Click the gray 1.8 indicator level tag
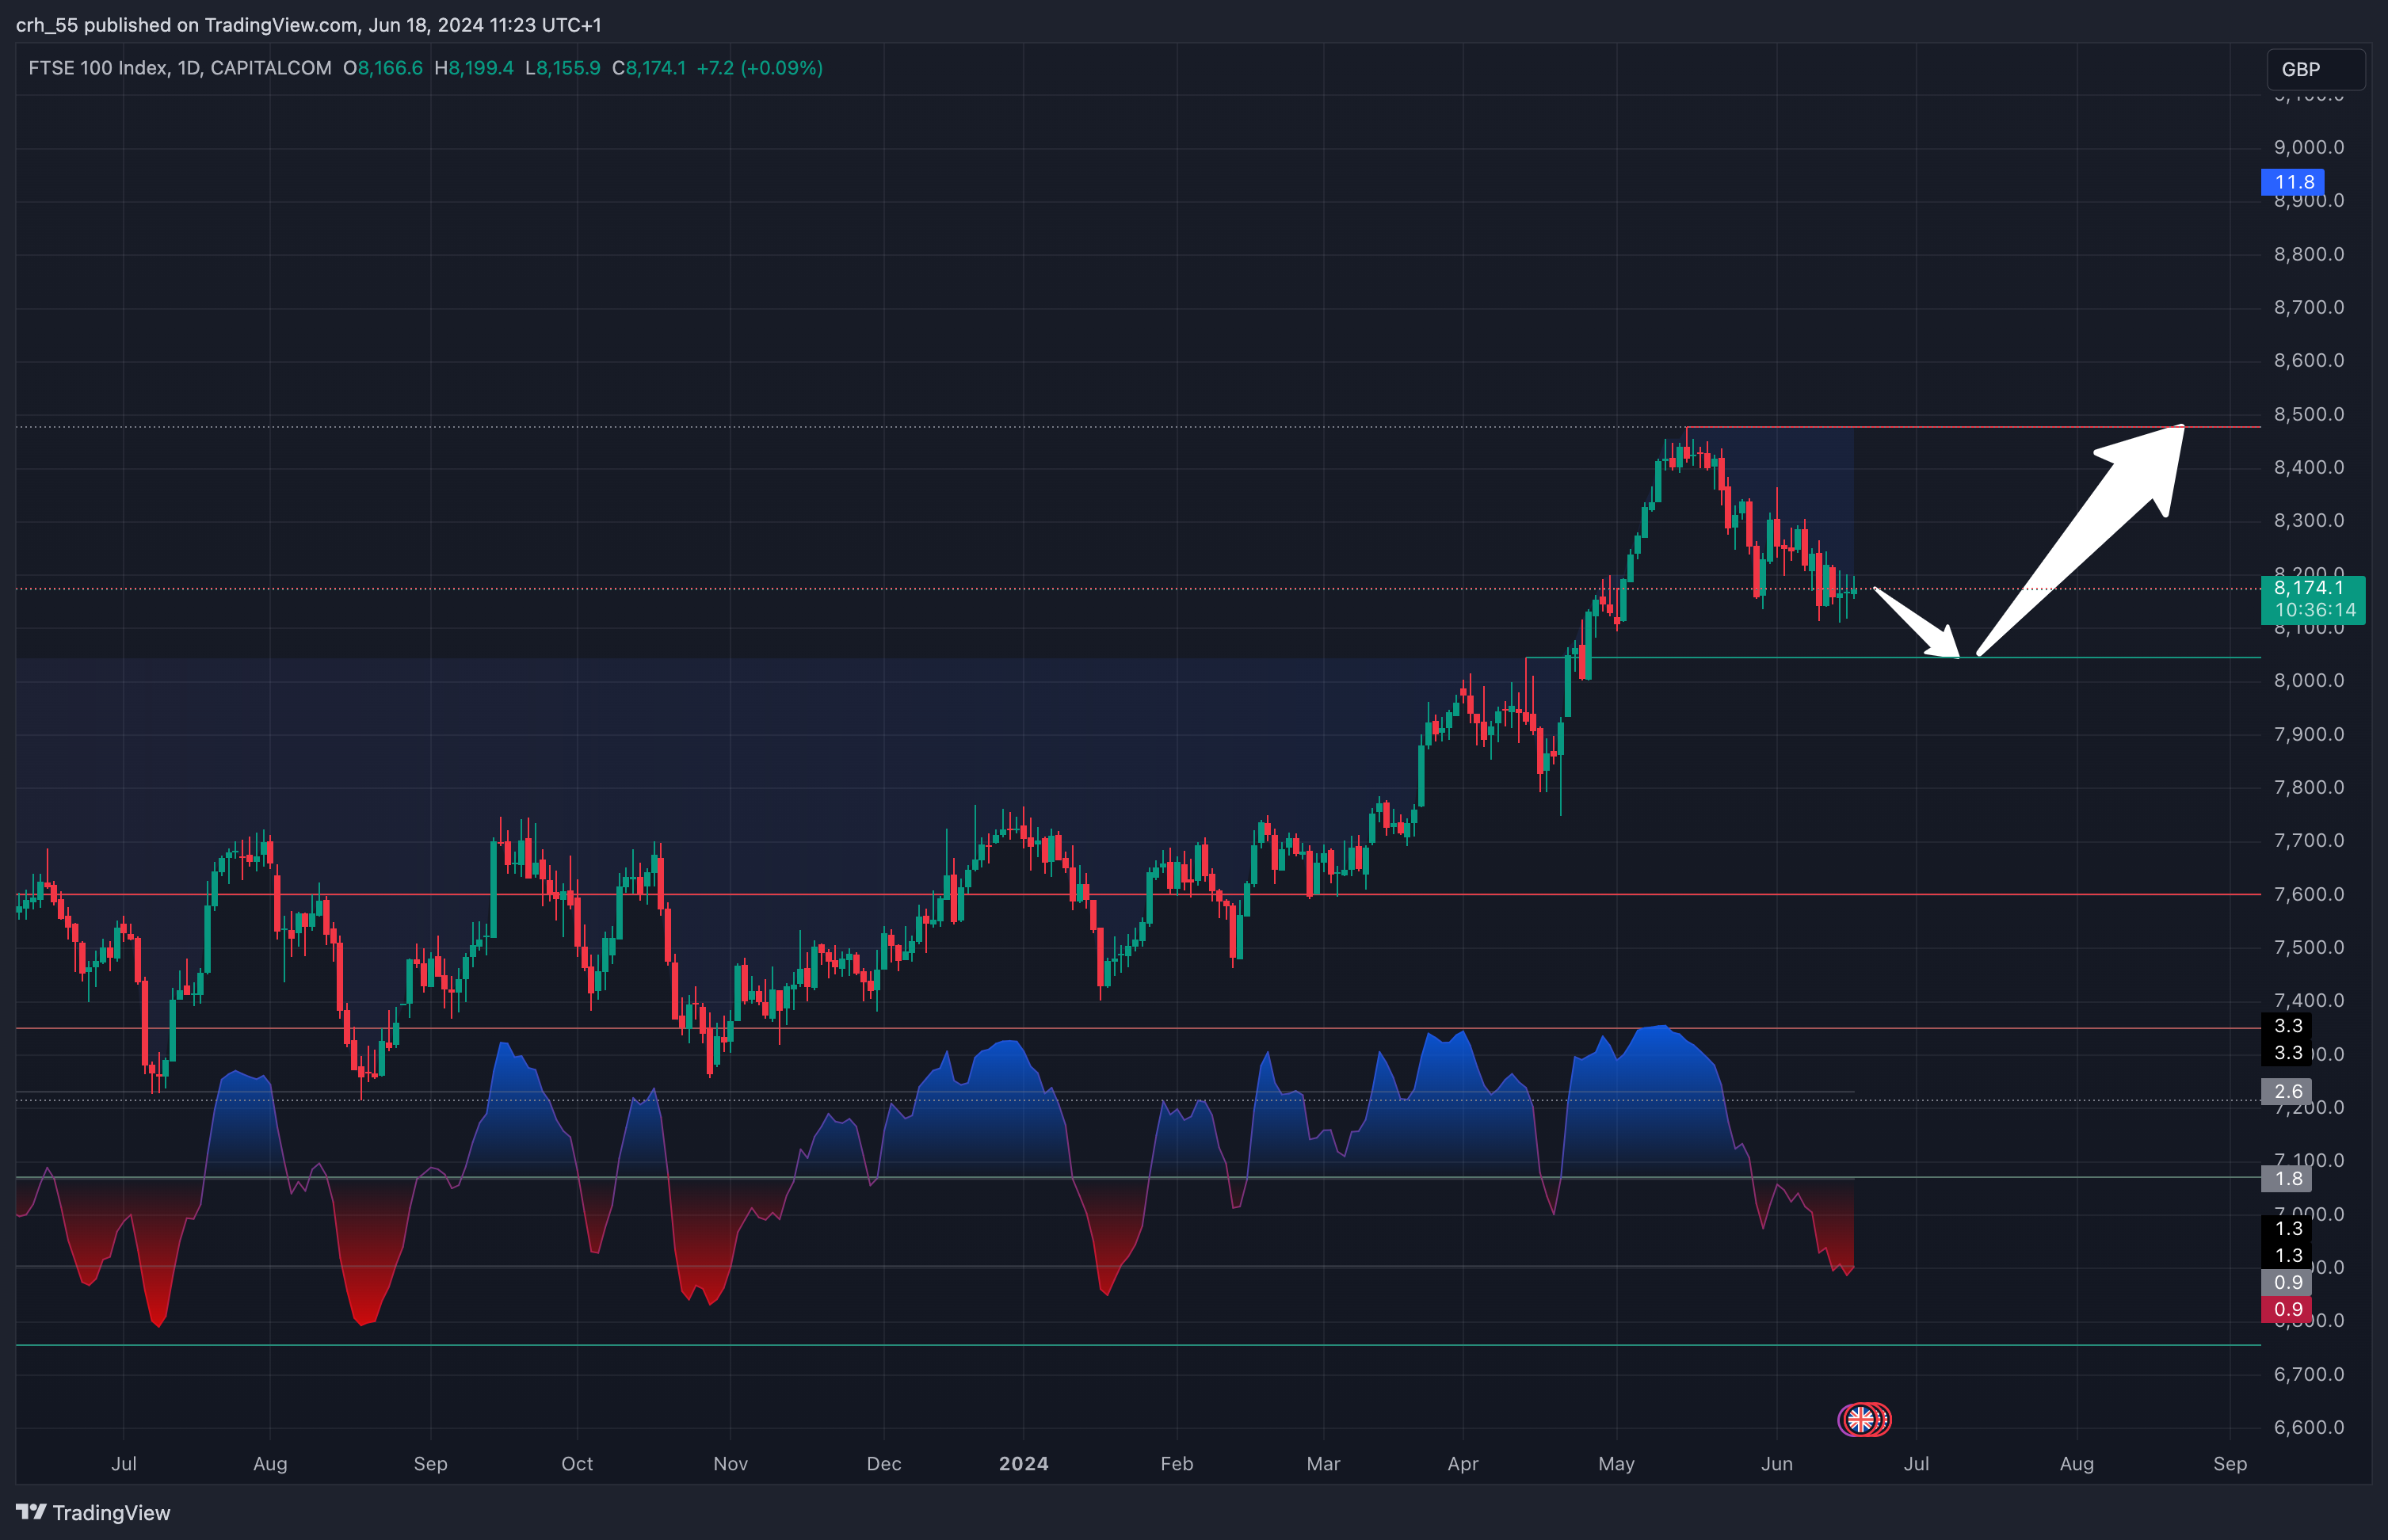 point(2287,1178)
